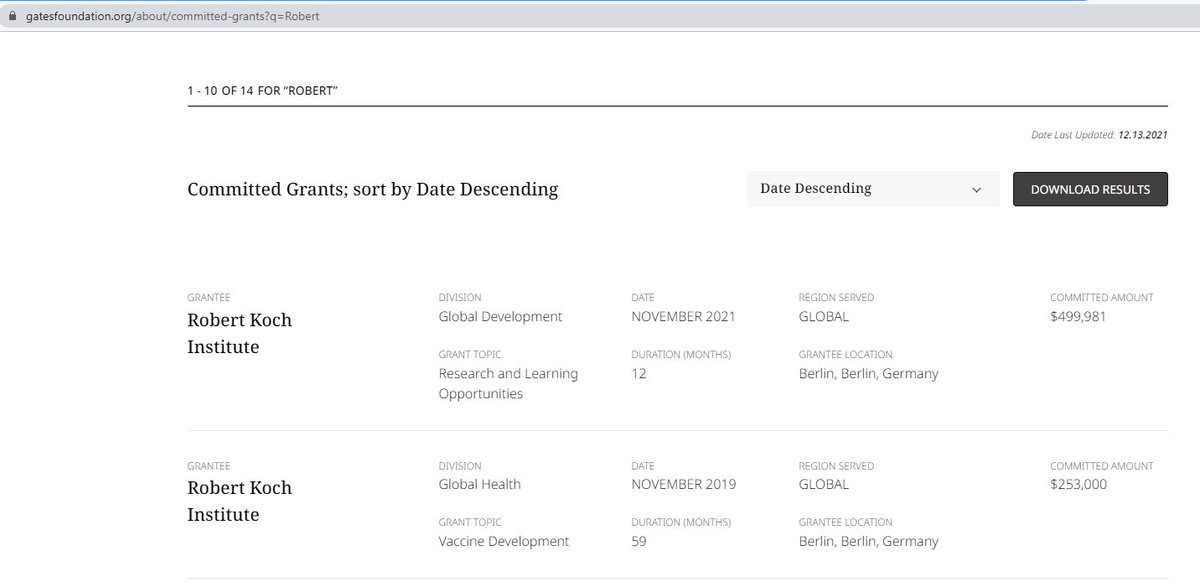The height and width of the screenshot is (582, 1200).
Task: Click the Research and Learning Opportunities topic
Action: click(x=508, y=384)
